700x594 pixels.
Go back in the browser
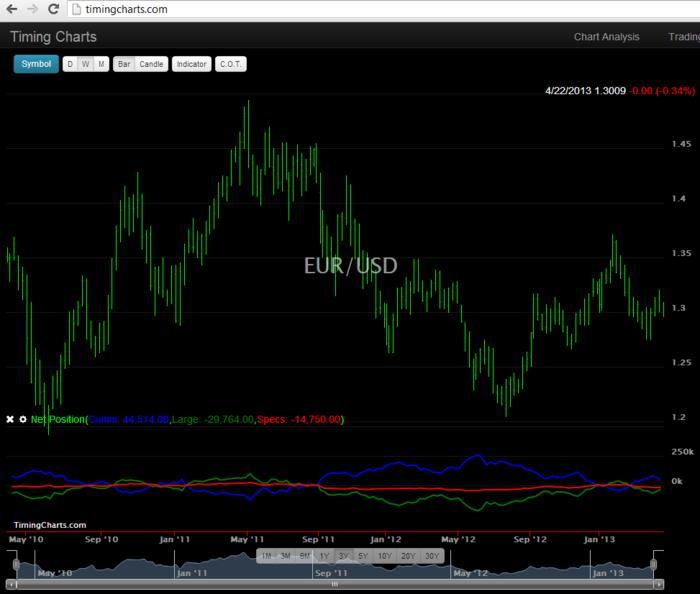point(12,9)
